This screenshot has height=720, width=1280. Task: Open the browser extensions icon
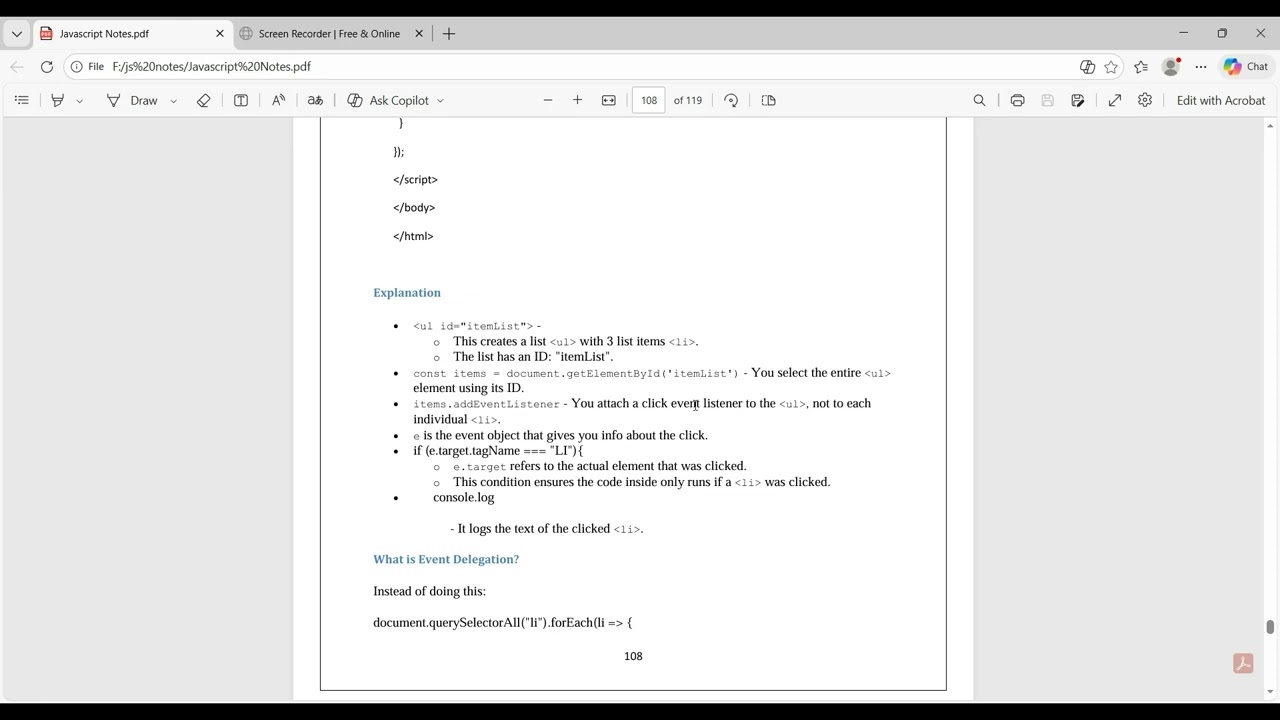click(1088, 67)
